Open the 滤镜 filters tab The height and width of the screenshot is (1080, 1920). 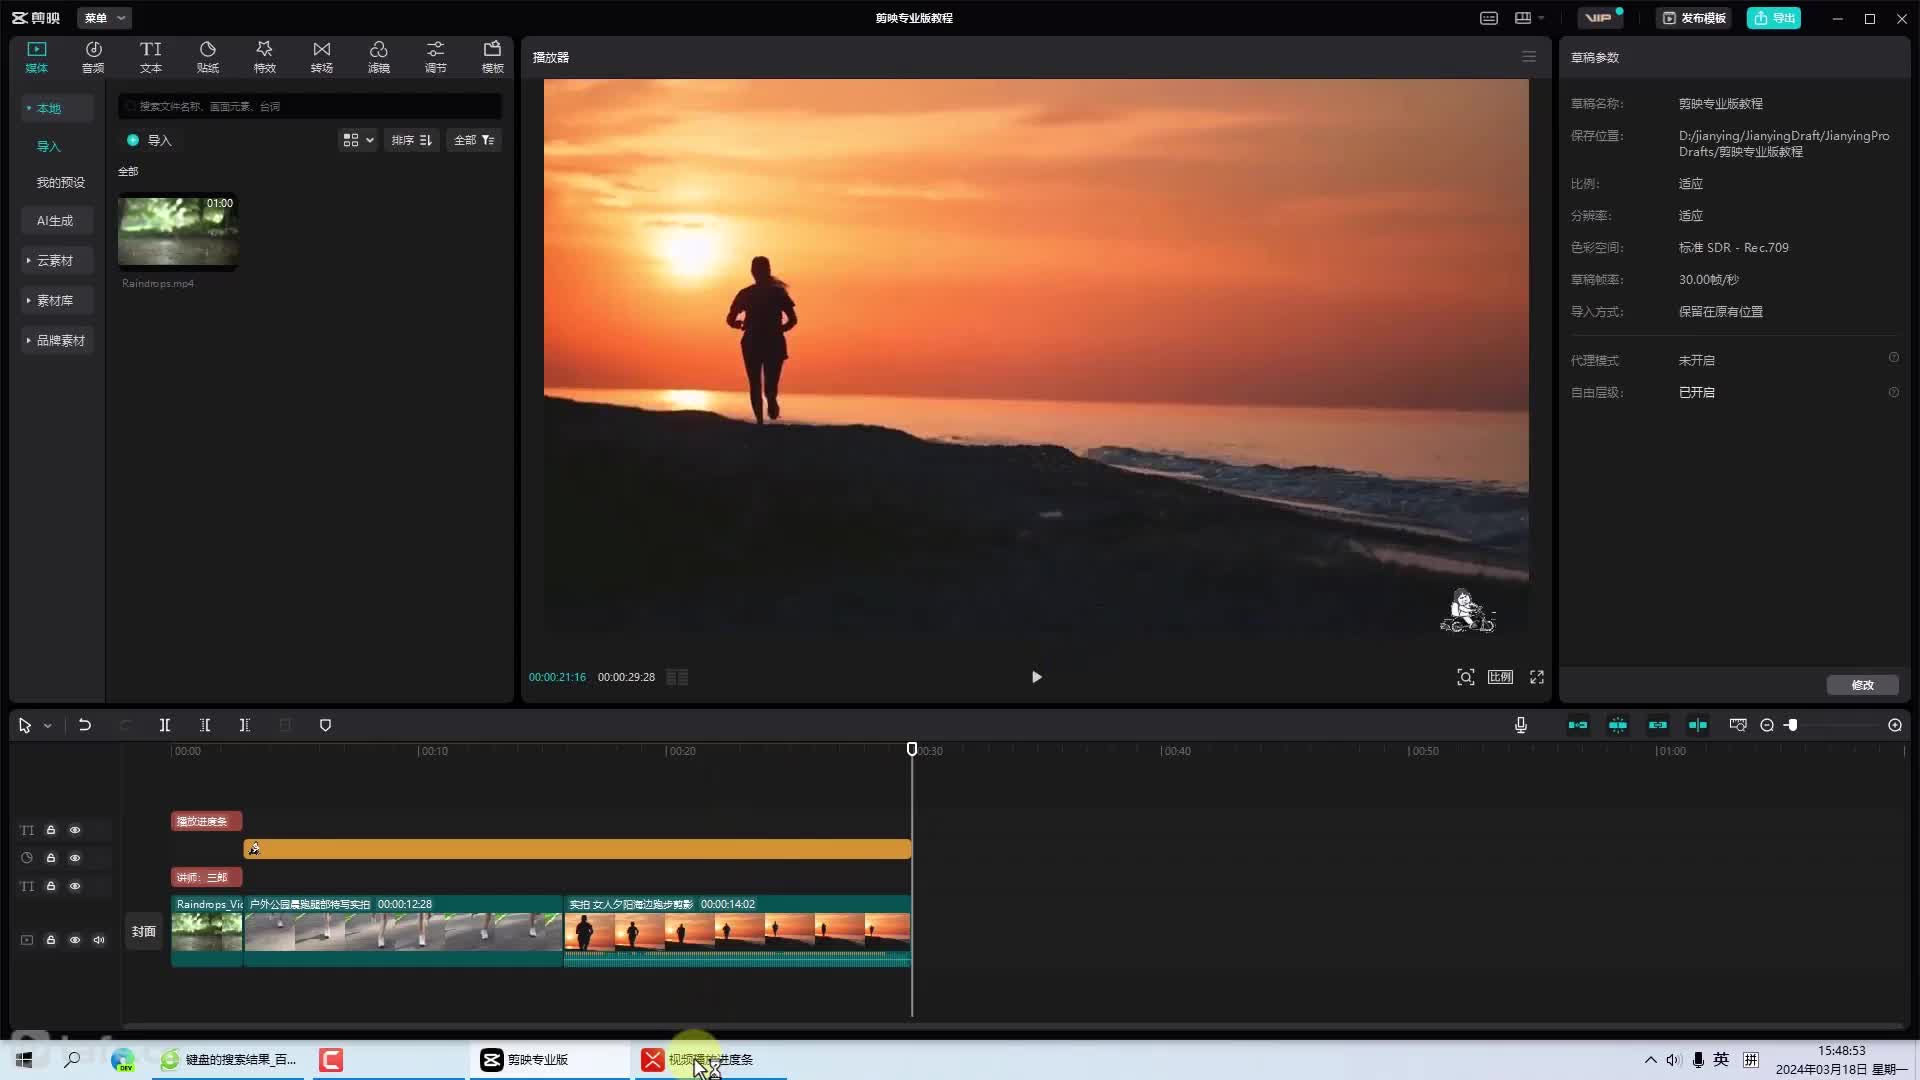click(x=378, y=57)
